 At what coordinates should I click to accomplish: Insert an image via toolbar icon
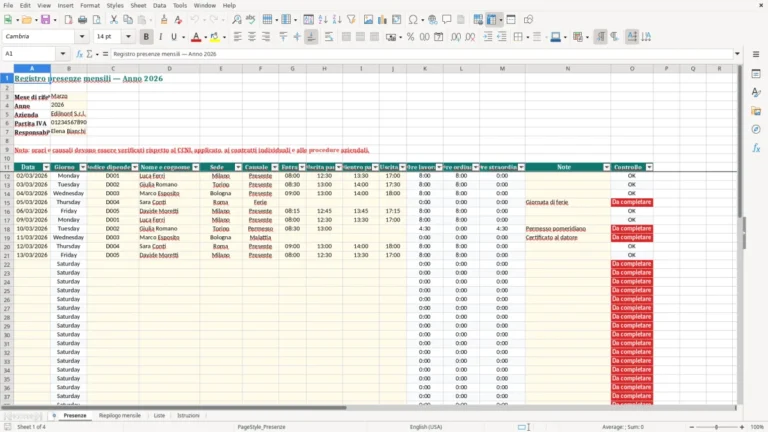click(368, 20)
